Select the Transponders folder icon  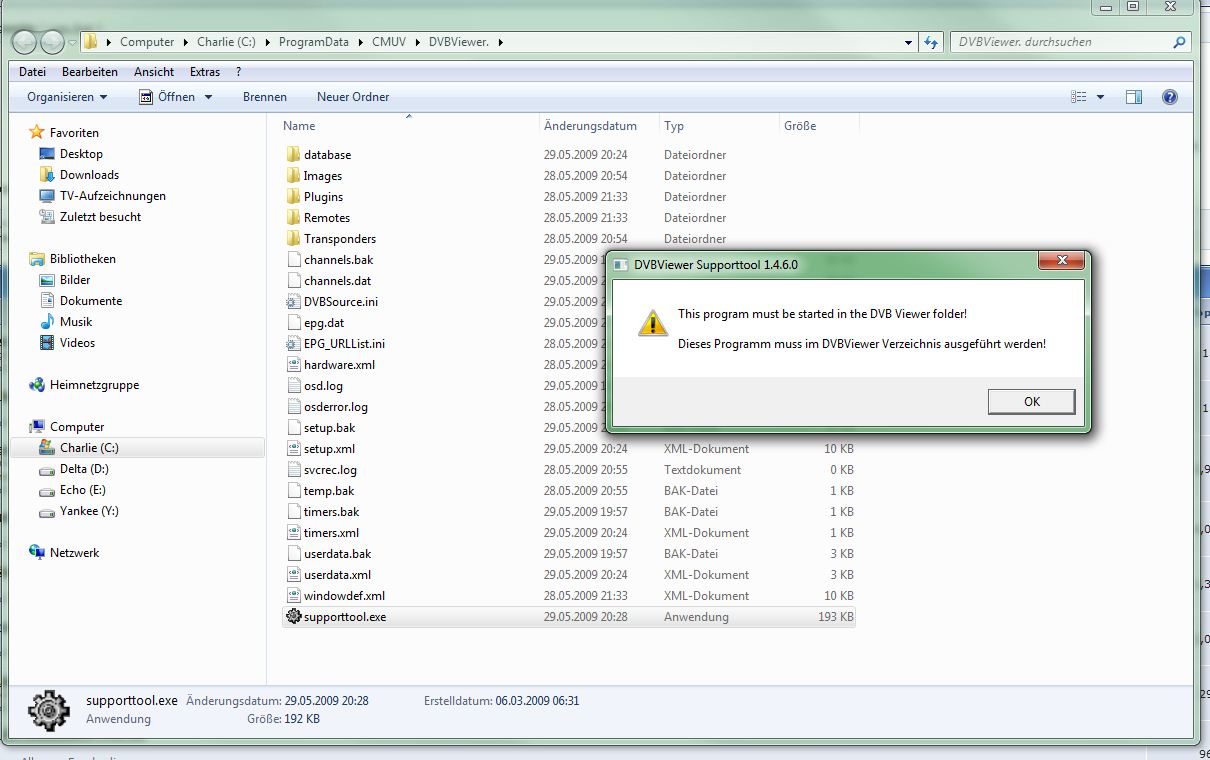293,239
